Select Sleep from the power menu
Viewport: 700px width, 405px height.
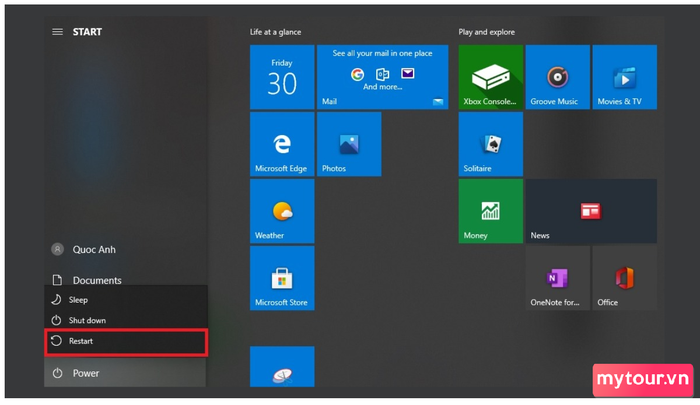pyautogui.click(x=126, y=300)
